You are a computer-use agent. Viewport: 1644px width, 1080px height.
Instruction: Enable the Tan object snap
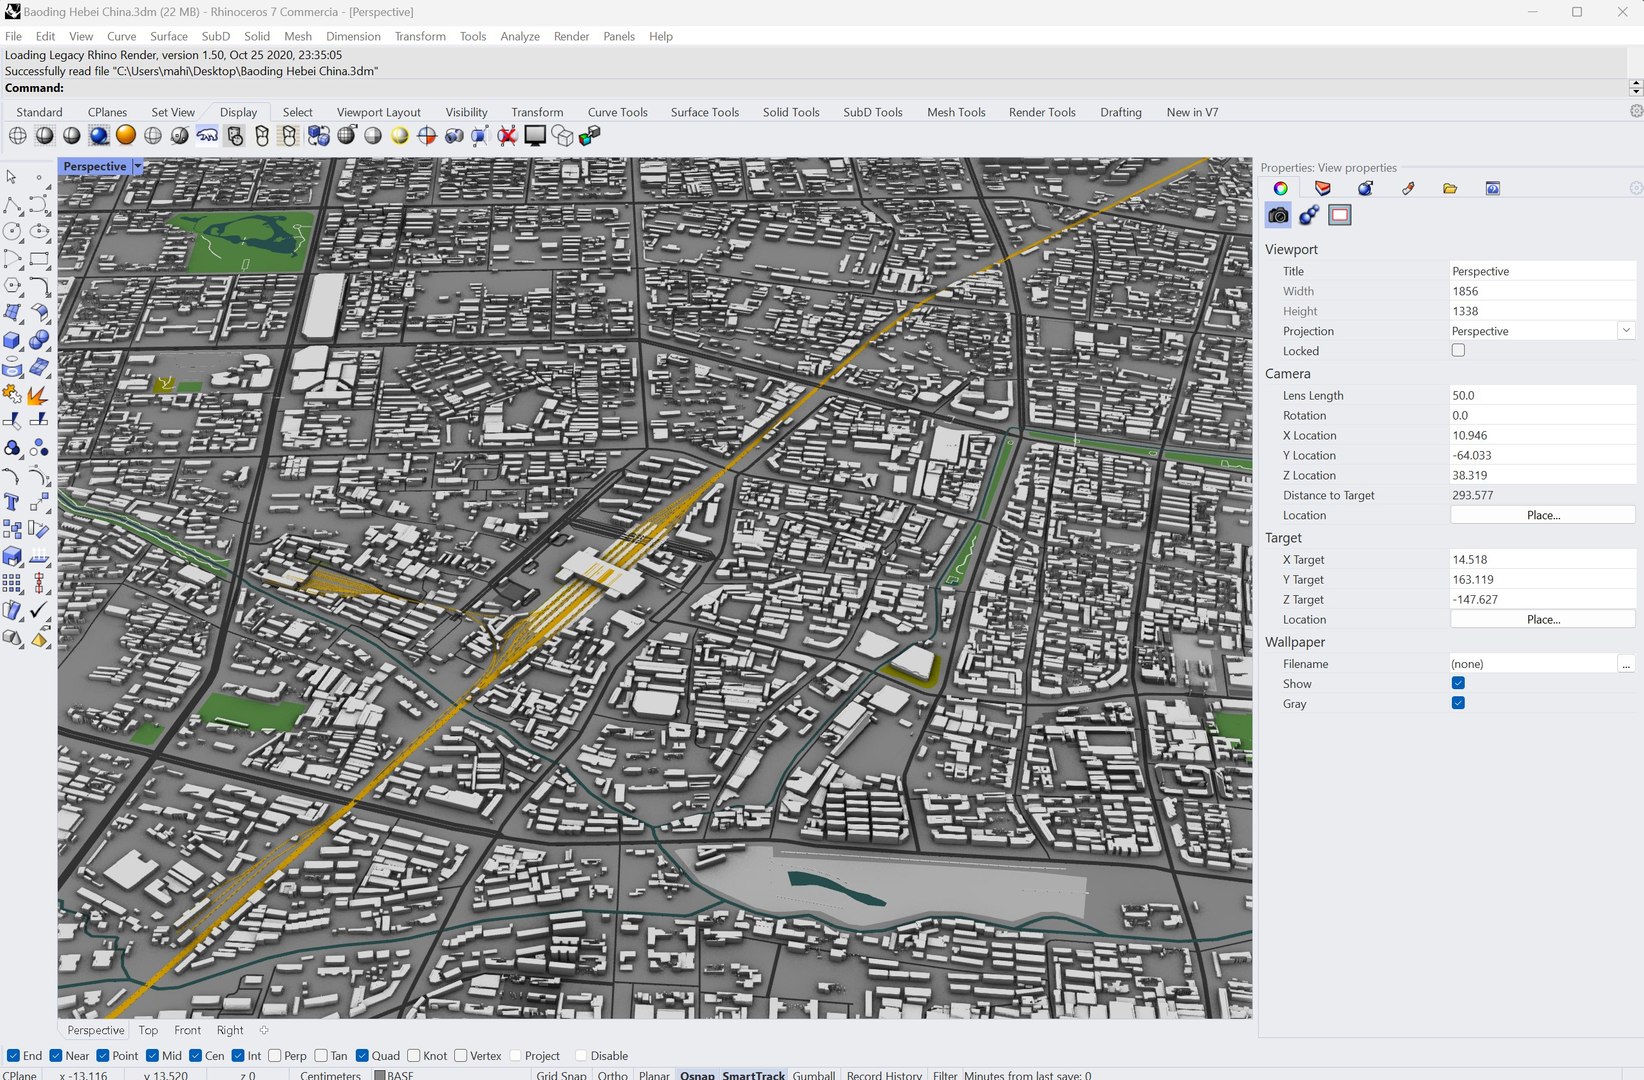321,1055
